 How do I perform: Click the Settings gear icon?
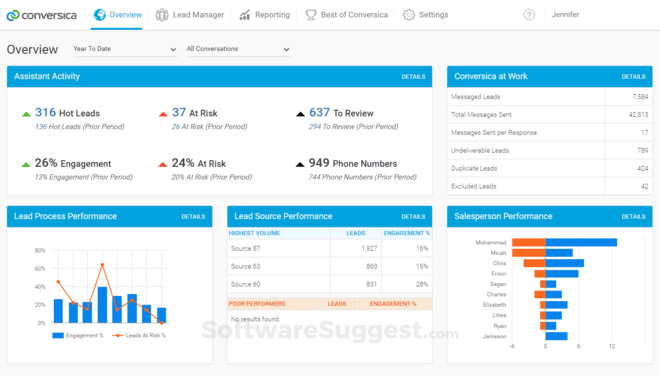408,15
